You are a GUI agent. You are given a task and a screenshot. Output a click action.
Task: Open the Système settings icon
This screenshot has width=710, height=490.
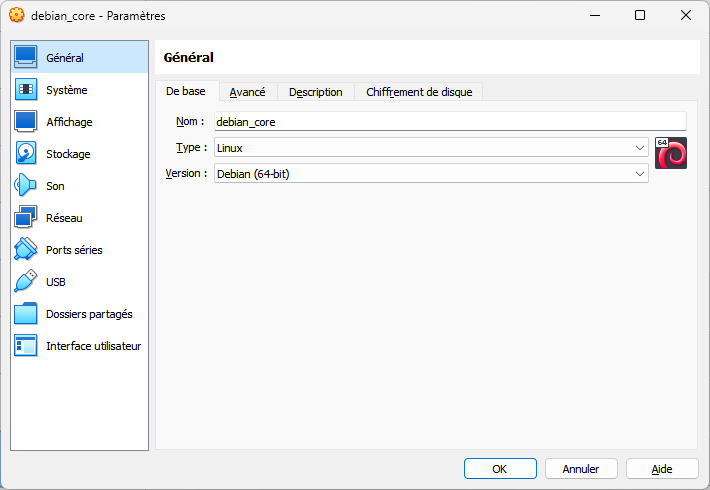click(26, 89)
